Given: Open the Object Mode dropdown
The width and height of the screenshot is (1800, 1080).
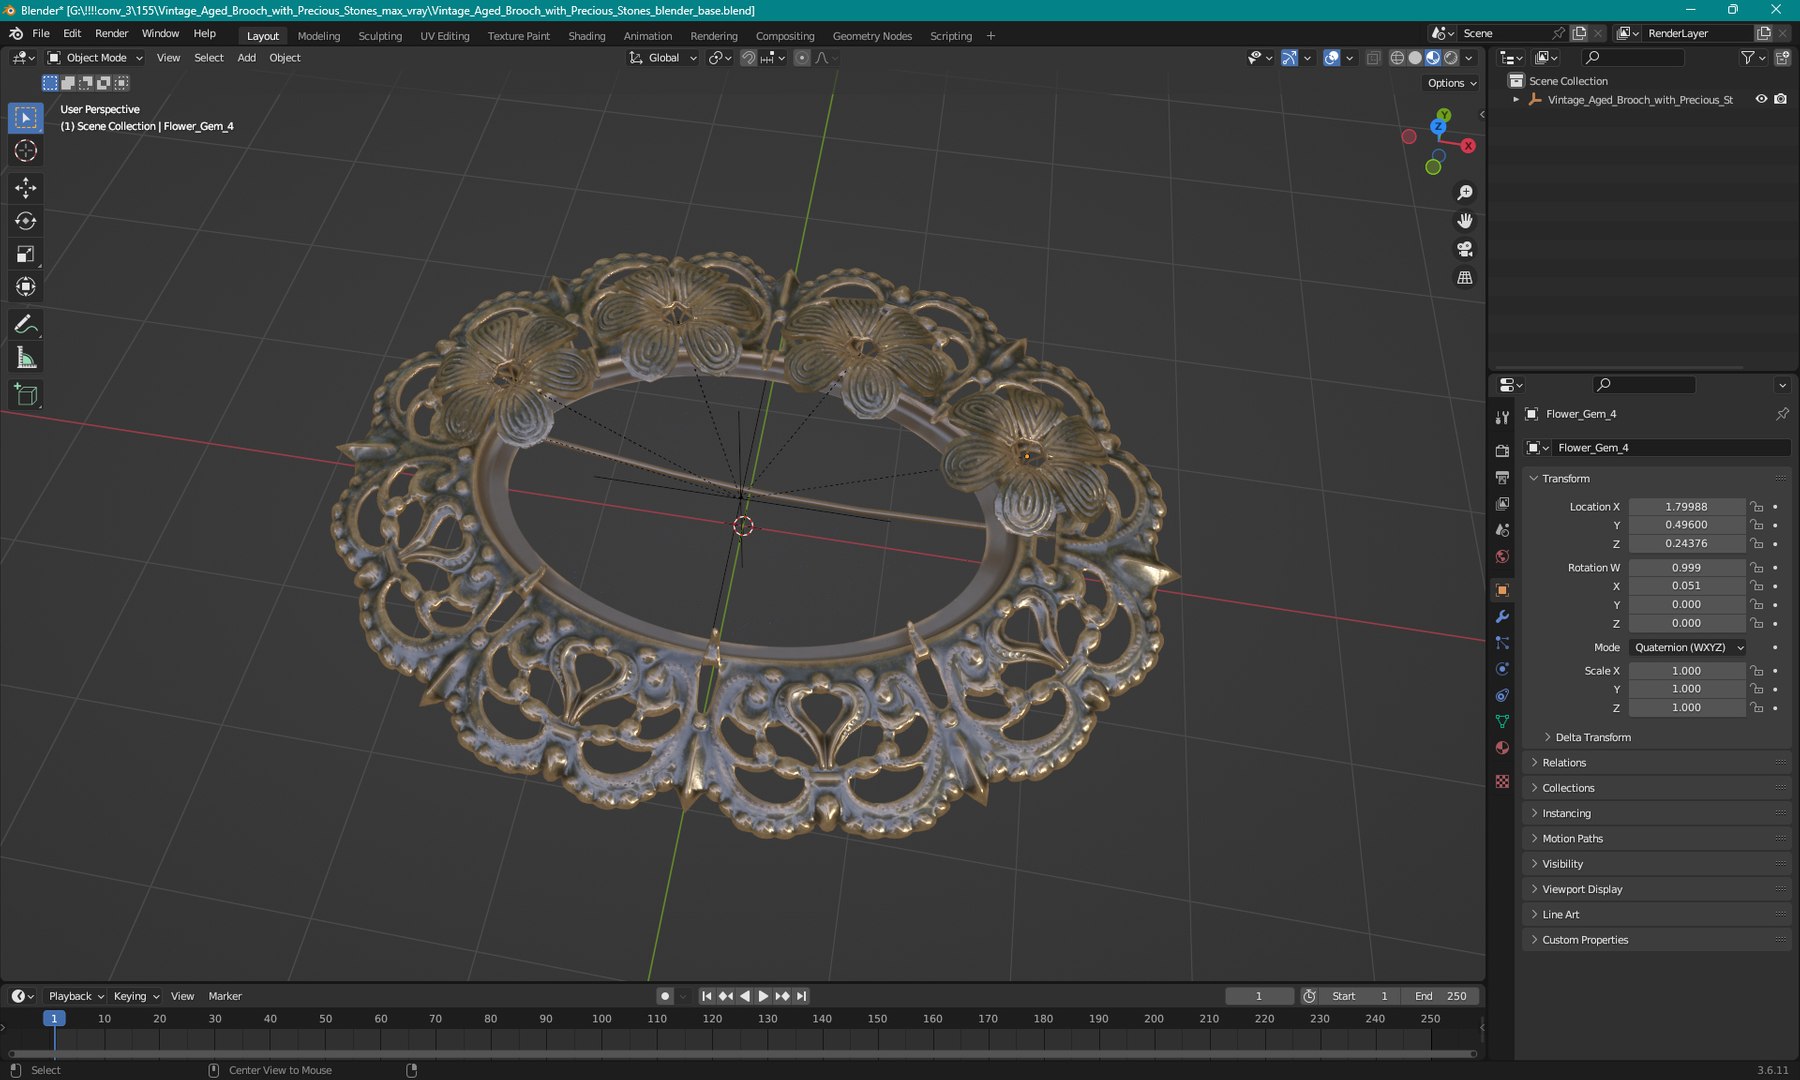Looking at the screenshot, I should point(95,58).
